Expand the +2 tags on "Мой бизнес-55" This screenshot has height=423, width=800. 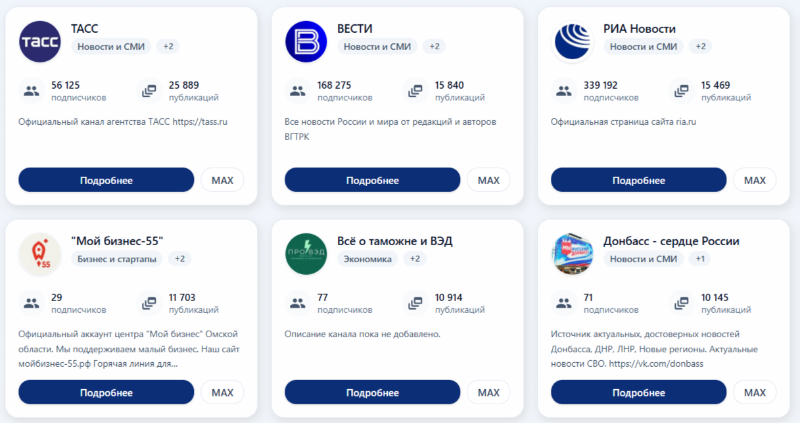coord(180,258)
